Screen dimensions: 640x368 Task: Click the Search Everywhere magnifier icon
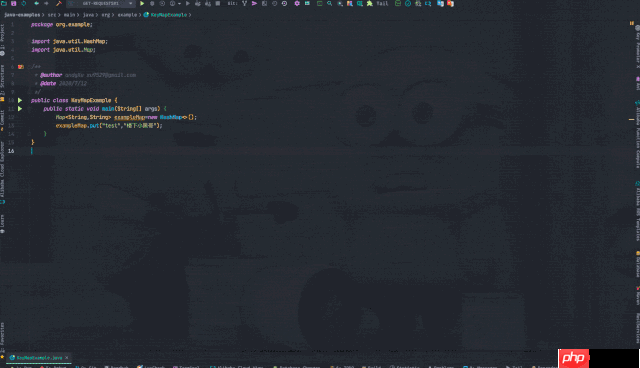[329, 4]
